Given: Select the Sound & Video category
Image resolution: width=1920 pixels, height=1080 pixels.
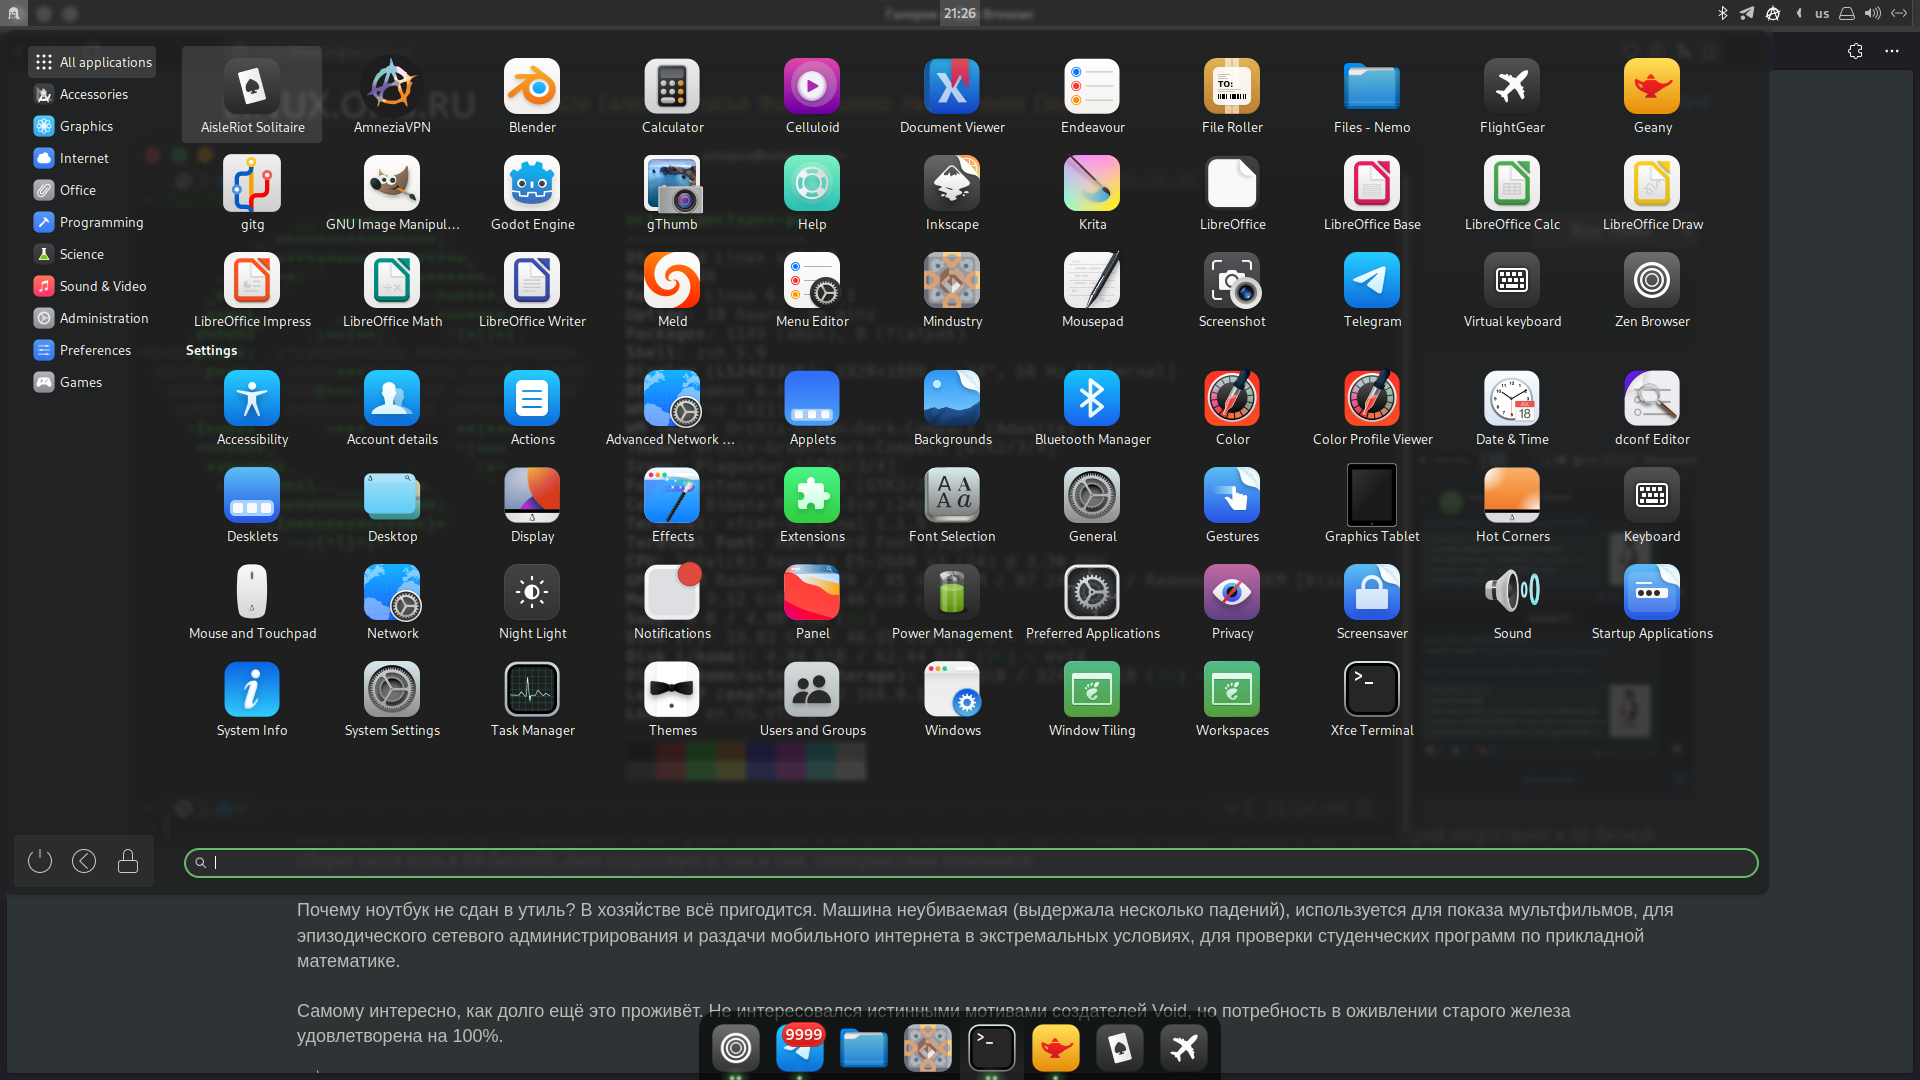Looking at the screenshot, I should click(102, 286).
